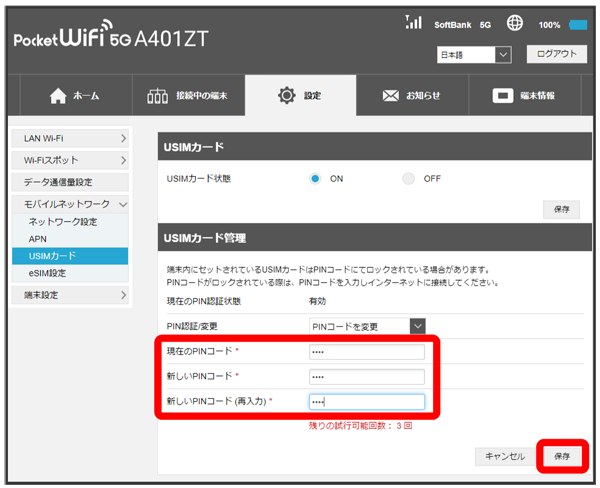Click the 現在のPINコード input field

[367, 351]
